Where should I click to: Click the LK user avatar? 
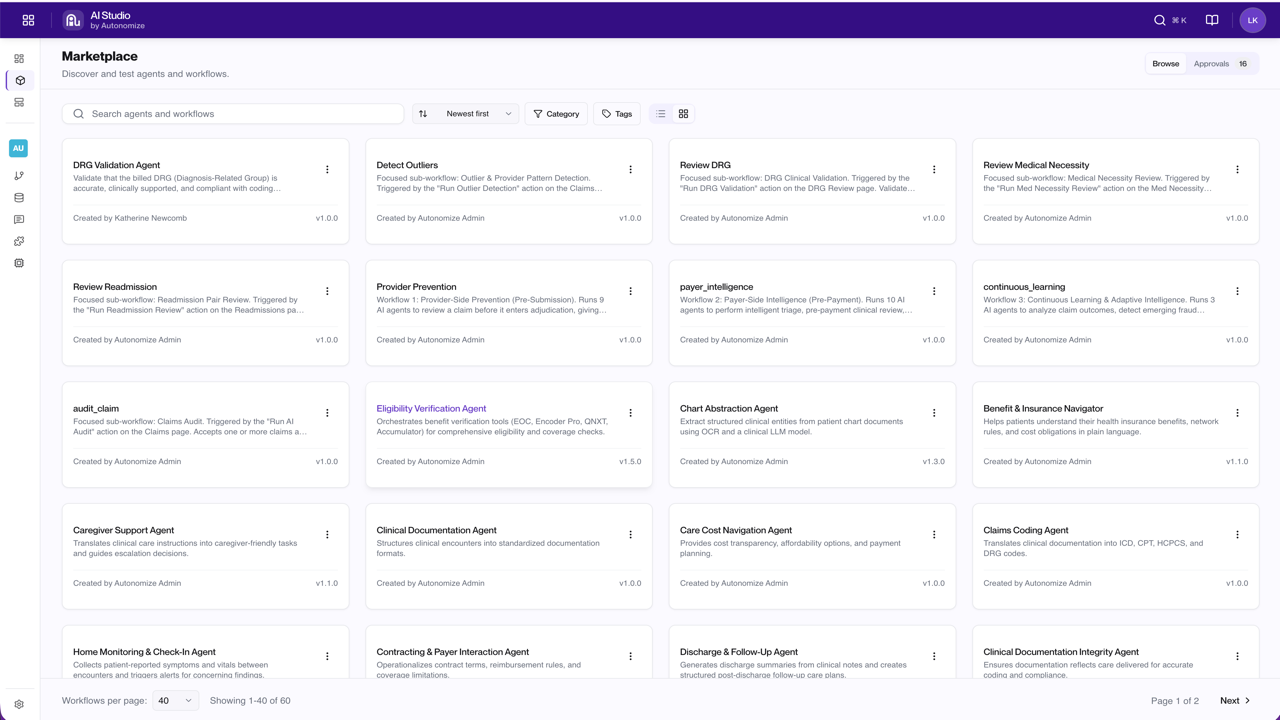[x=1253, y=20]
